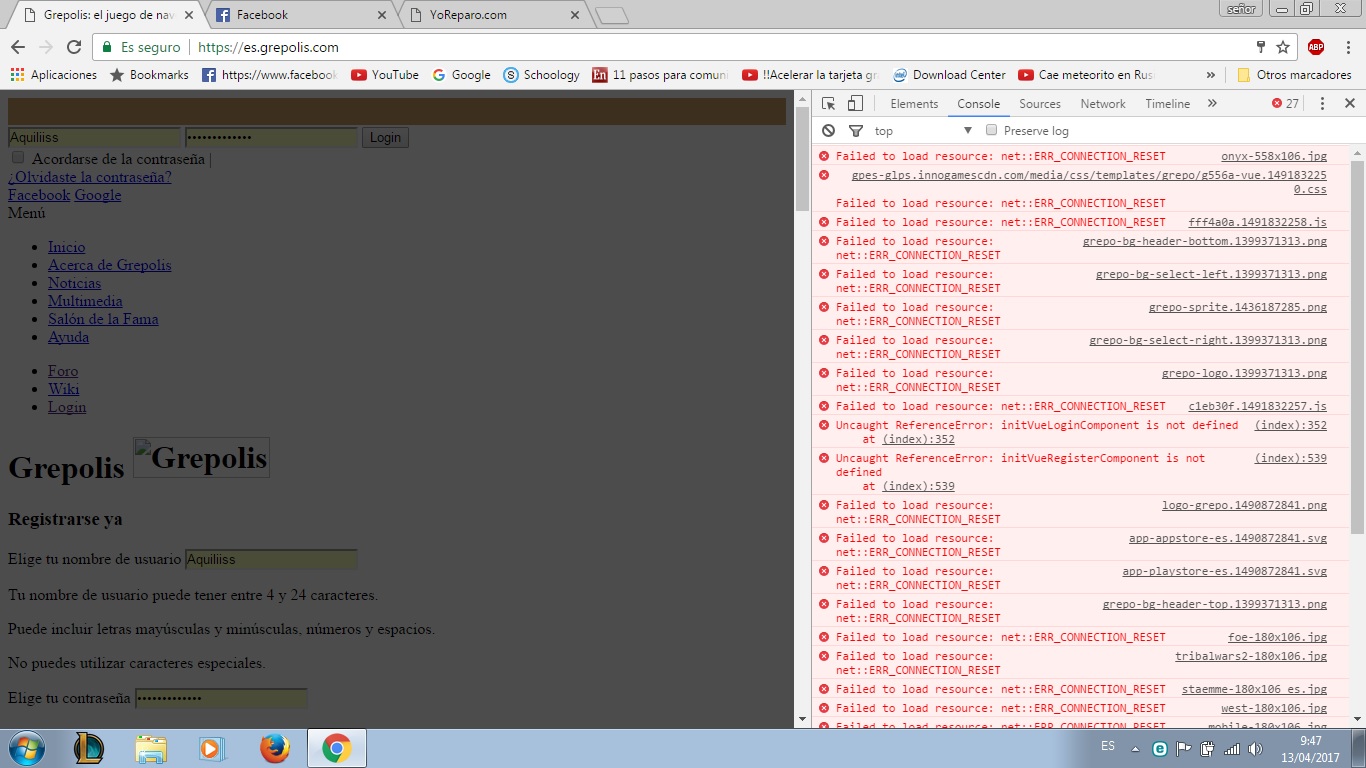Open the Otros marcadores folder
1366x768 pixels.
click(x=1294, y=75)
